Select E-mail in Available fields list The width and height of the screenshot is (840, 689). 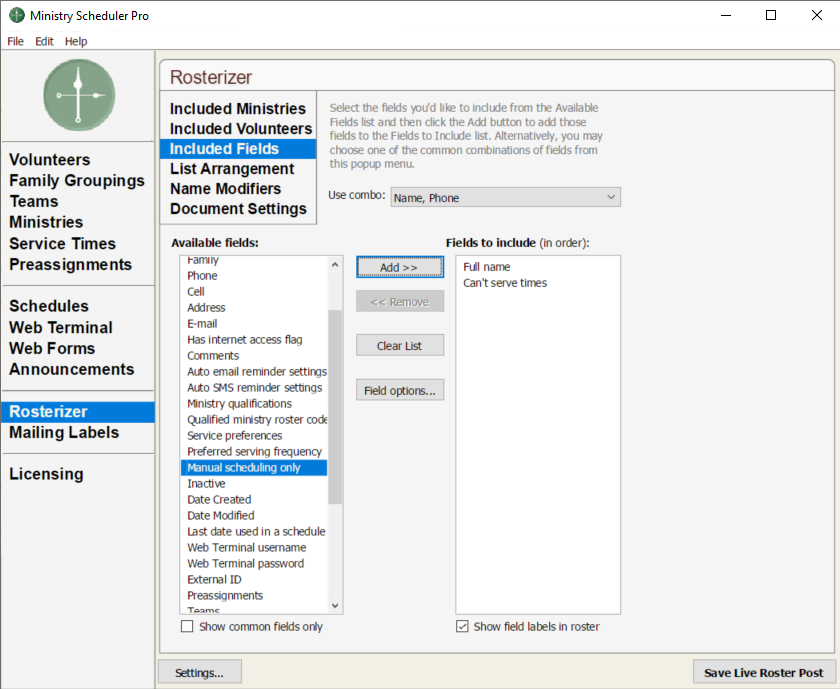coord(202,324)
